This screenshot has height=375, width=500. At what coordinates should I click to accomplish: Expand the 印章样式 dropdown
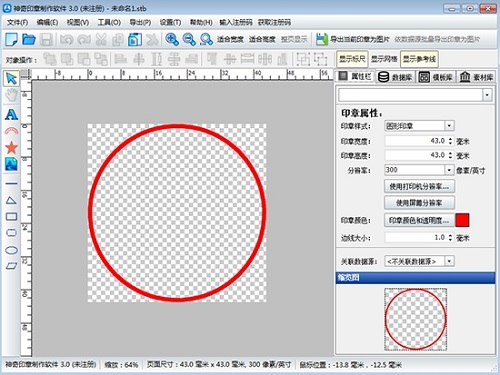tap(449, 126)
